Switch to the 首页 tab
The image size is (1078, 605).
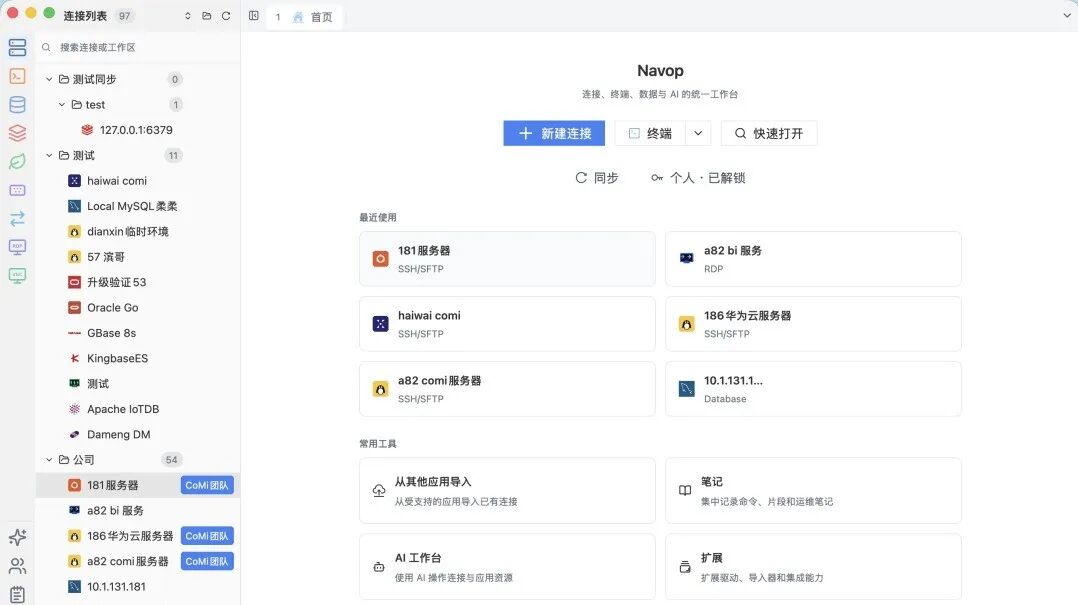[x=305, y=16]
